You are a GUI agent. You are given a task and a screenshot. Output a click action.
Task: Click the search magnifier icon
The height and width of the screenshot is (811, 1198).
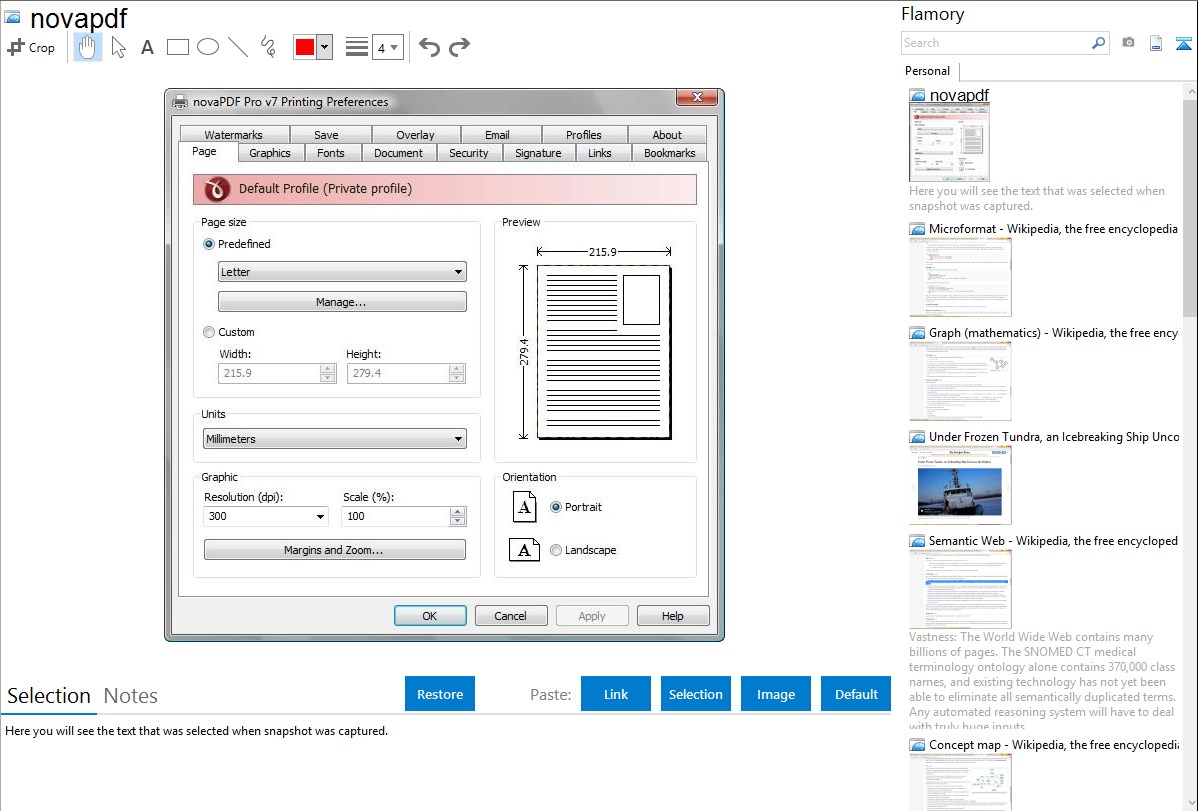pos(1098,43)
